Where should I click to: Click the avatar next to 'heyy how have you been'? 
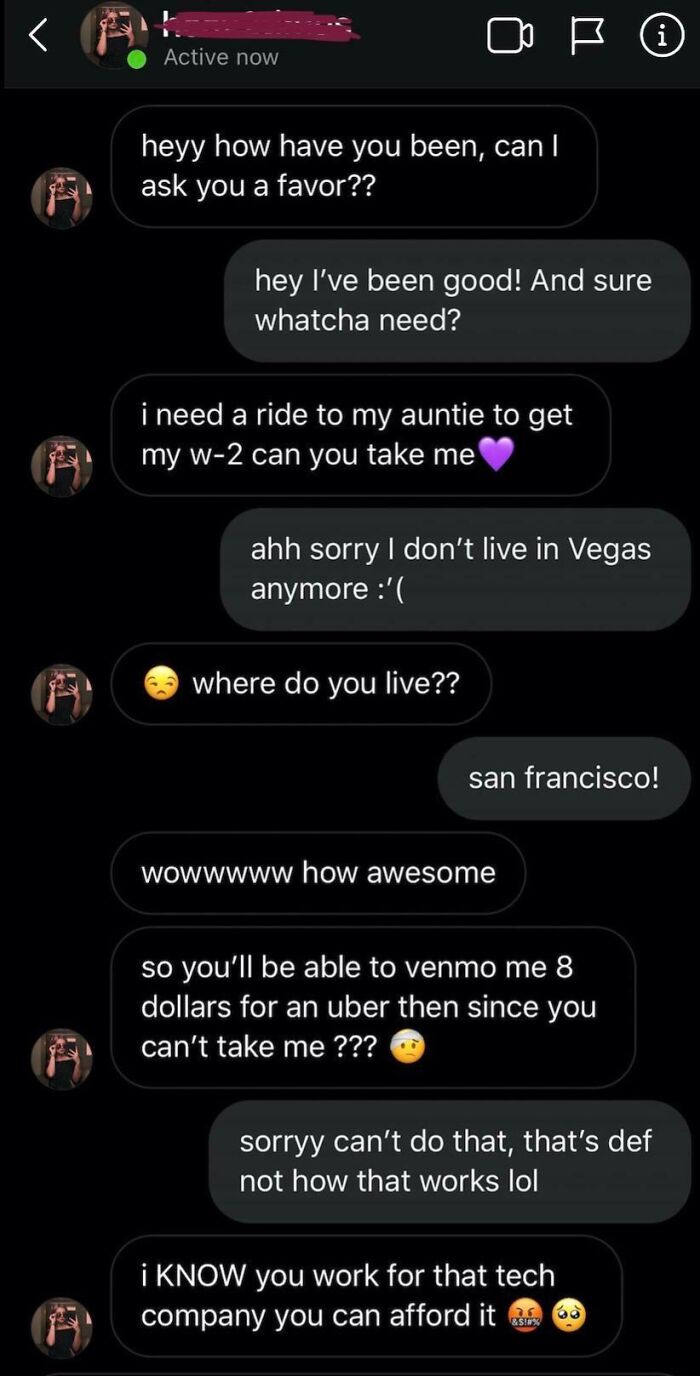click(61, 196)
